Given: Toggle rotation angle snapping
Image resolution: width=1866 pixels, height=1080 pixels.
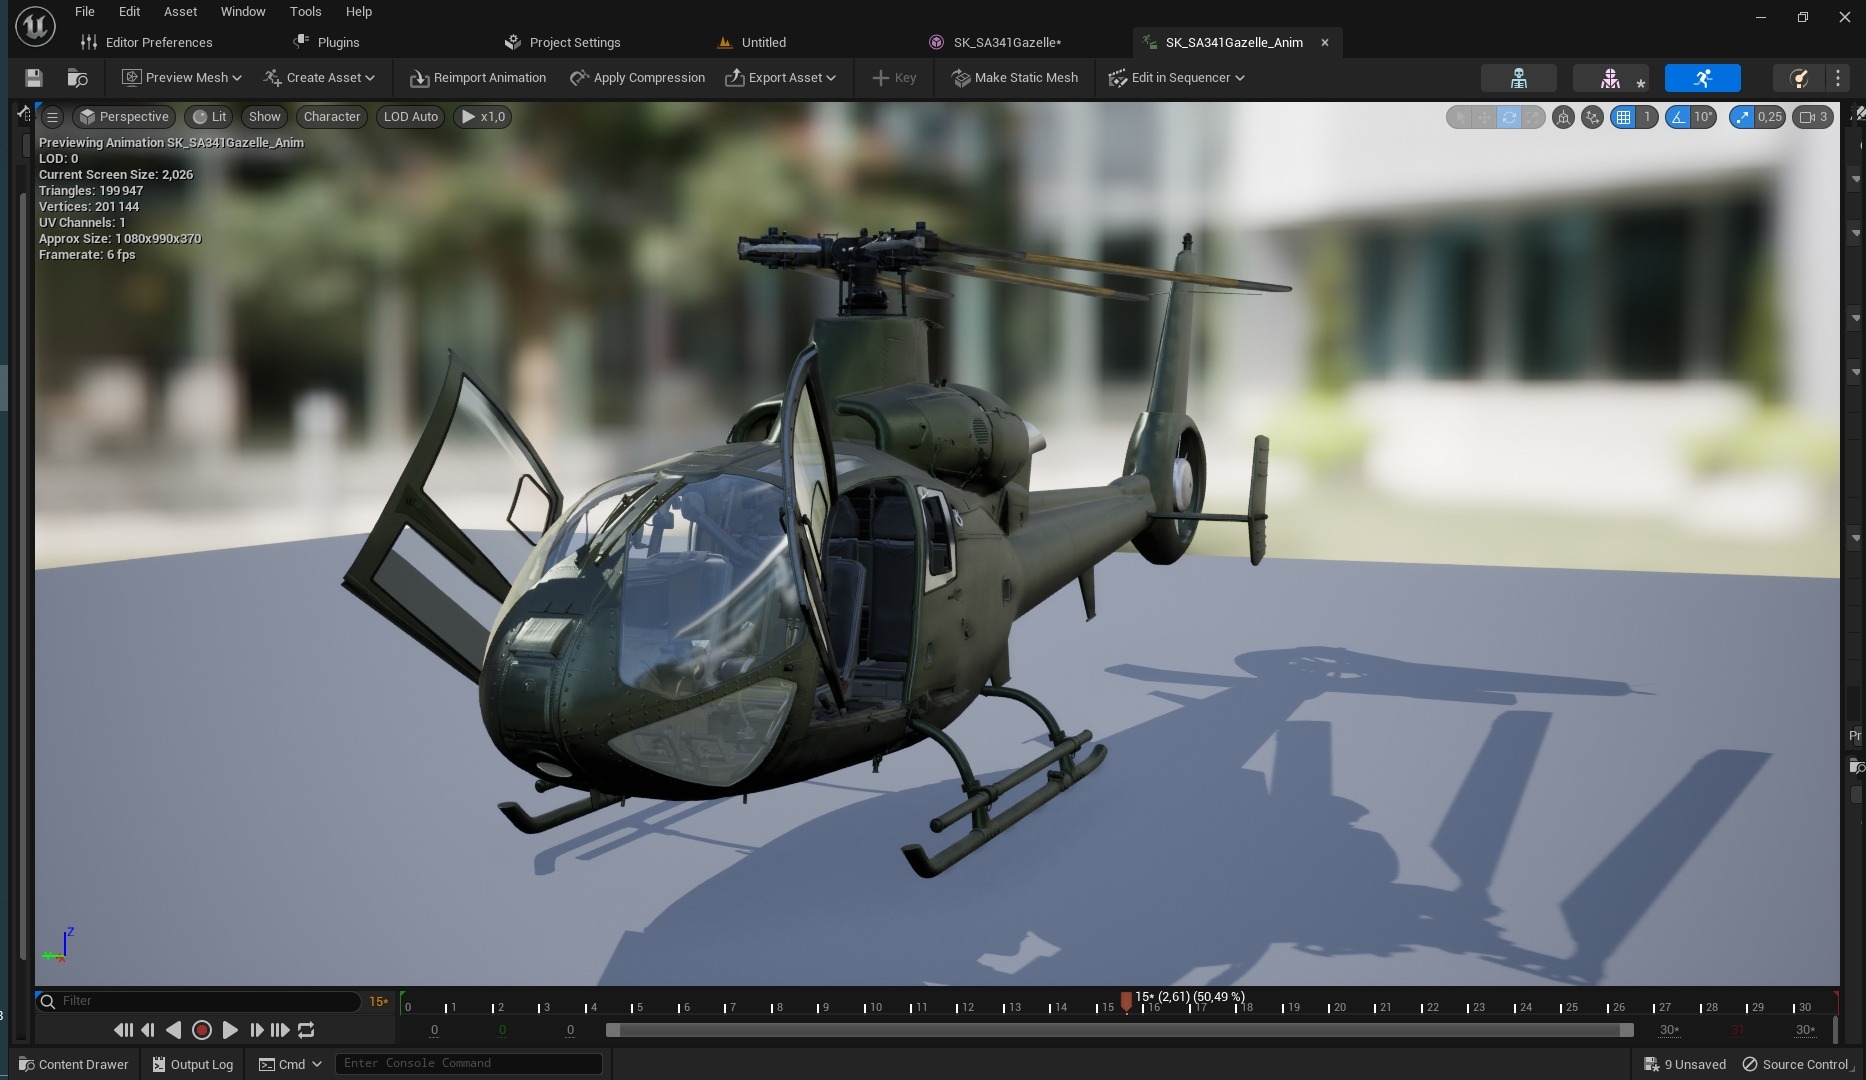Looking at the screenshot, I should (x=1678, y=117).
